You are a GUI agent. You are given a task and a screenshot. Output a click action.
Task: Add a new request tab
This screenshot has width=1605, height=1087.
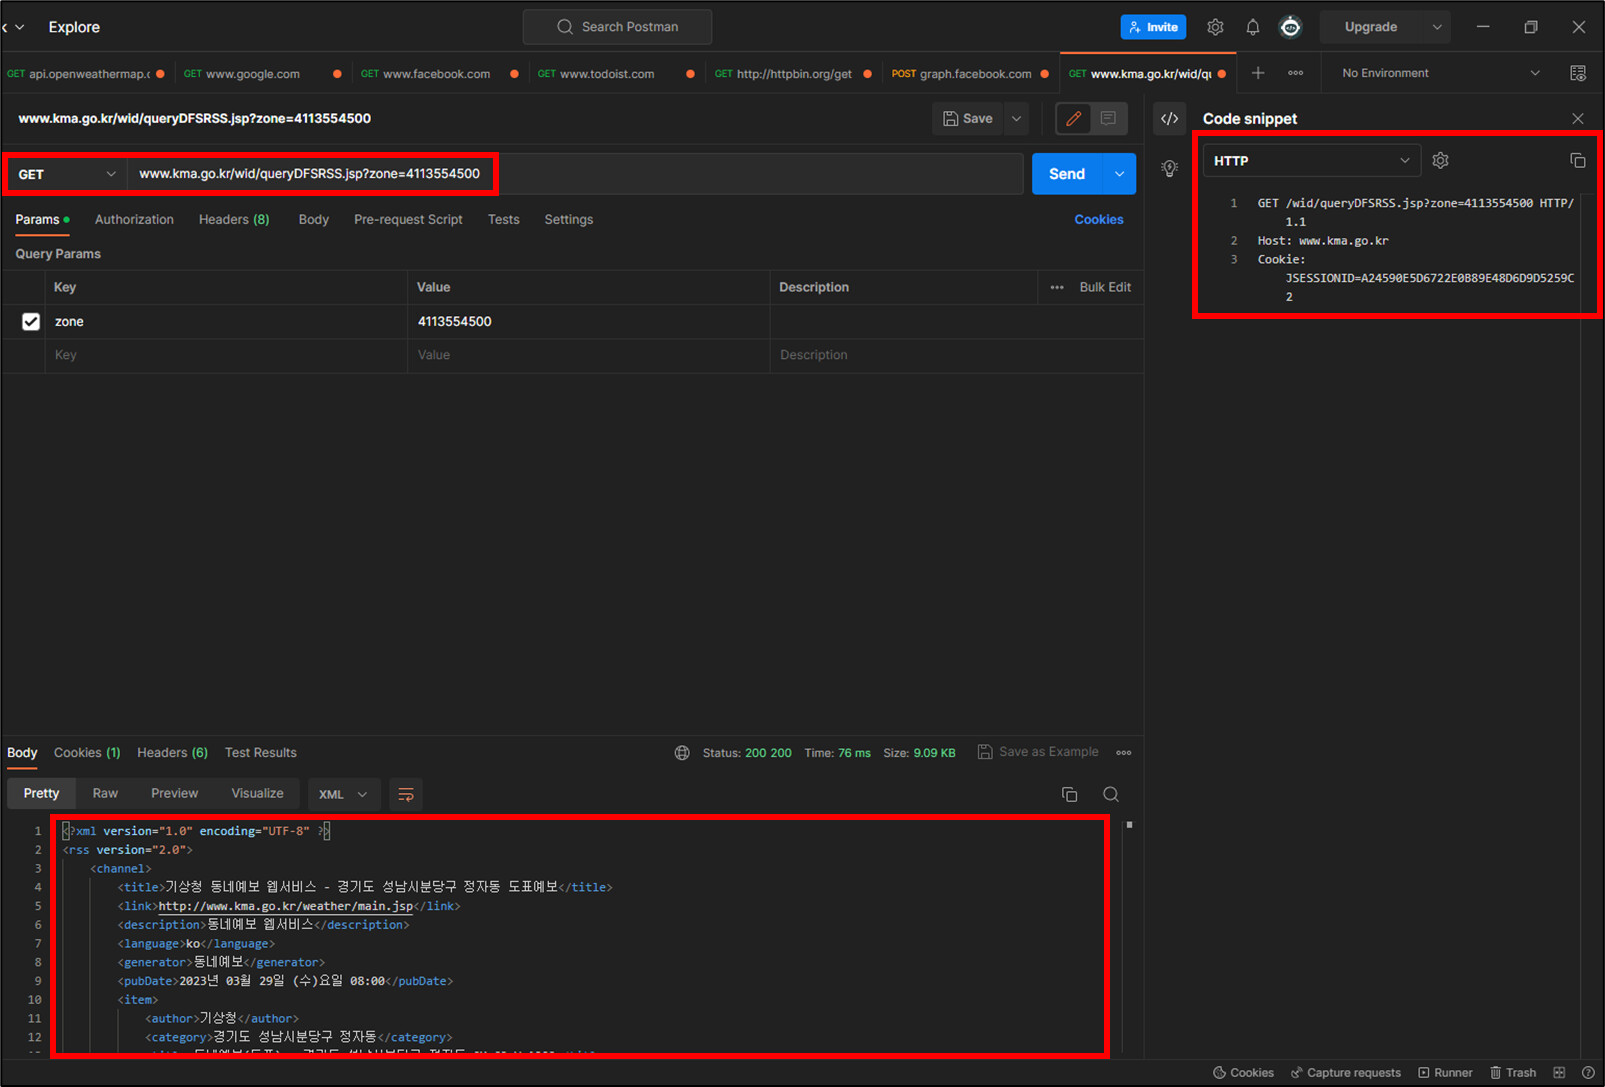coord(1258,73)
